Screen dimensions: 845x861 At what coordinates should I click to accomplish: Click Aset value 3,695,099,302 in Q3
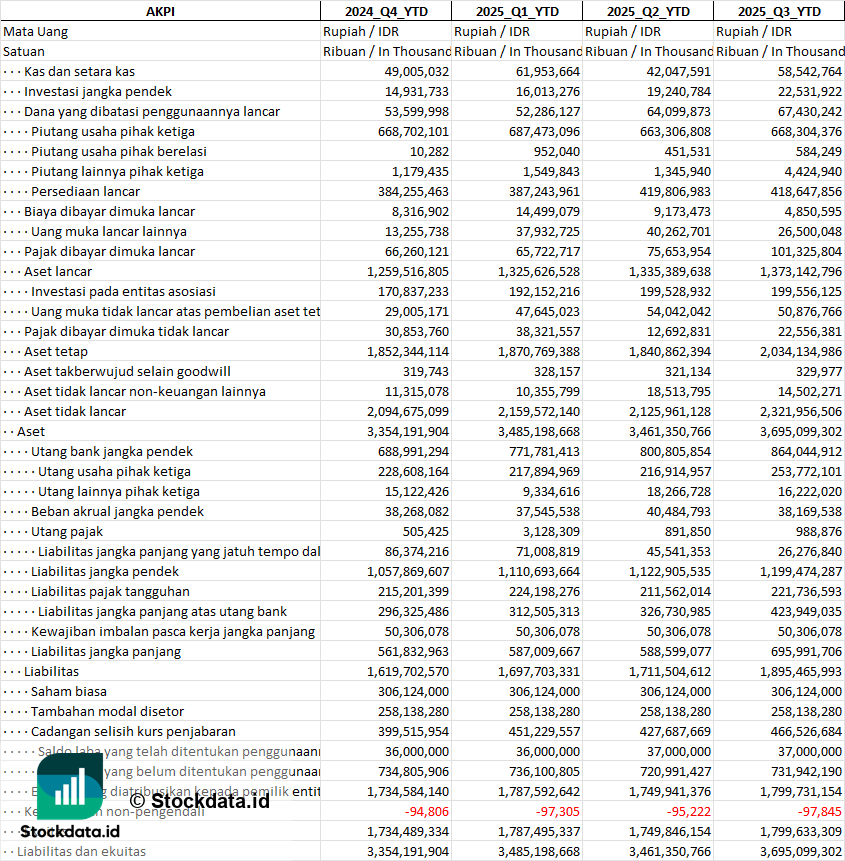801,432
